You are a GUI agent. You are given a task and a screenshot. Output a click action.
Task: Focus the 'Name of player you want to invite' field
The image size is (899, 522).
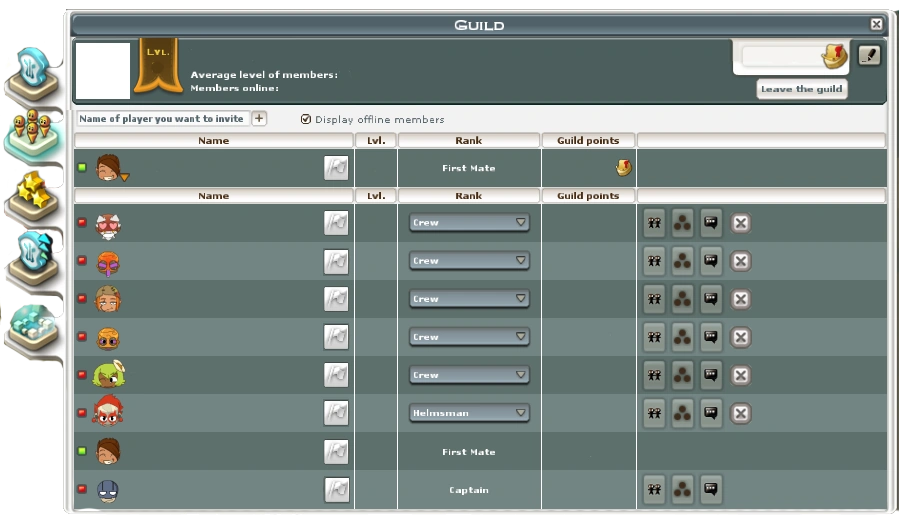(163, 119)
